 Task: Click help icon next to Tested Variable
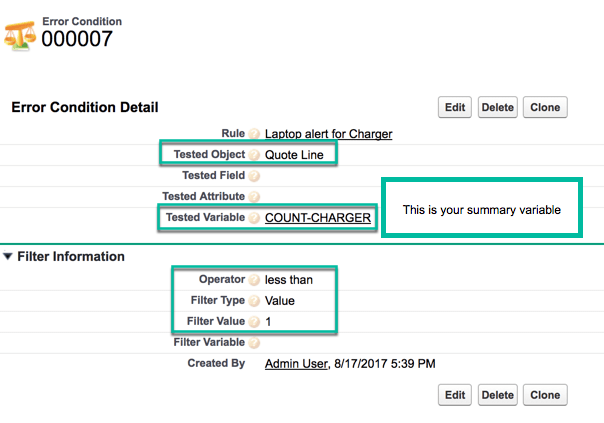(255, 218)
